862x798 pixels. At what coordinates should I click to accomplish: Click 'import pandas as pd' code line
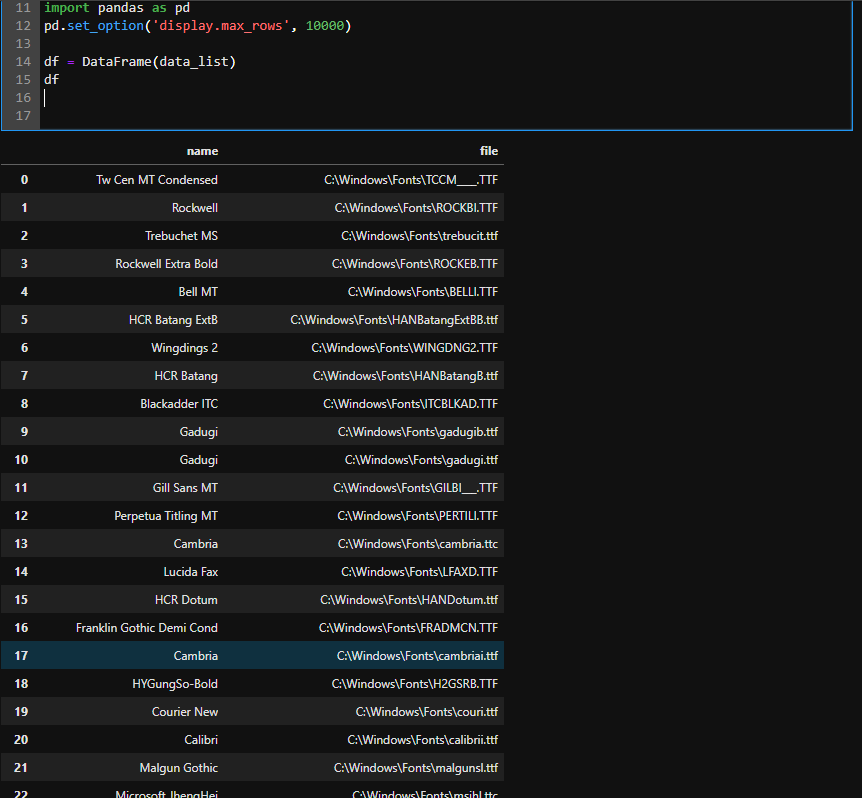pos(117,8)
